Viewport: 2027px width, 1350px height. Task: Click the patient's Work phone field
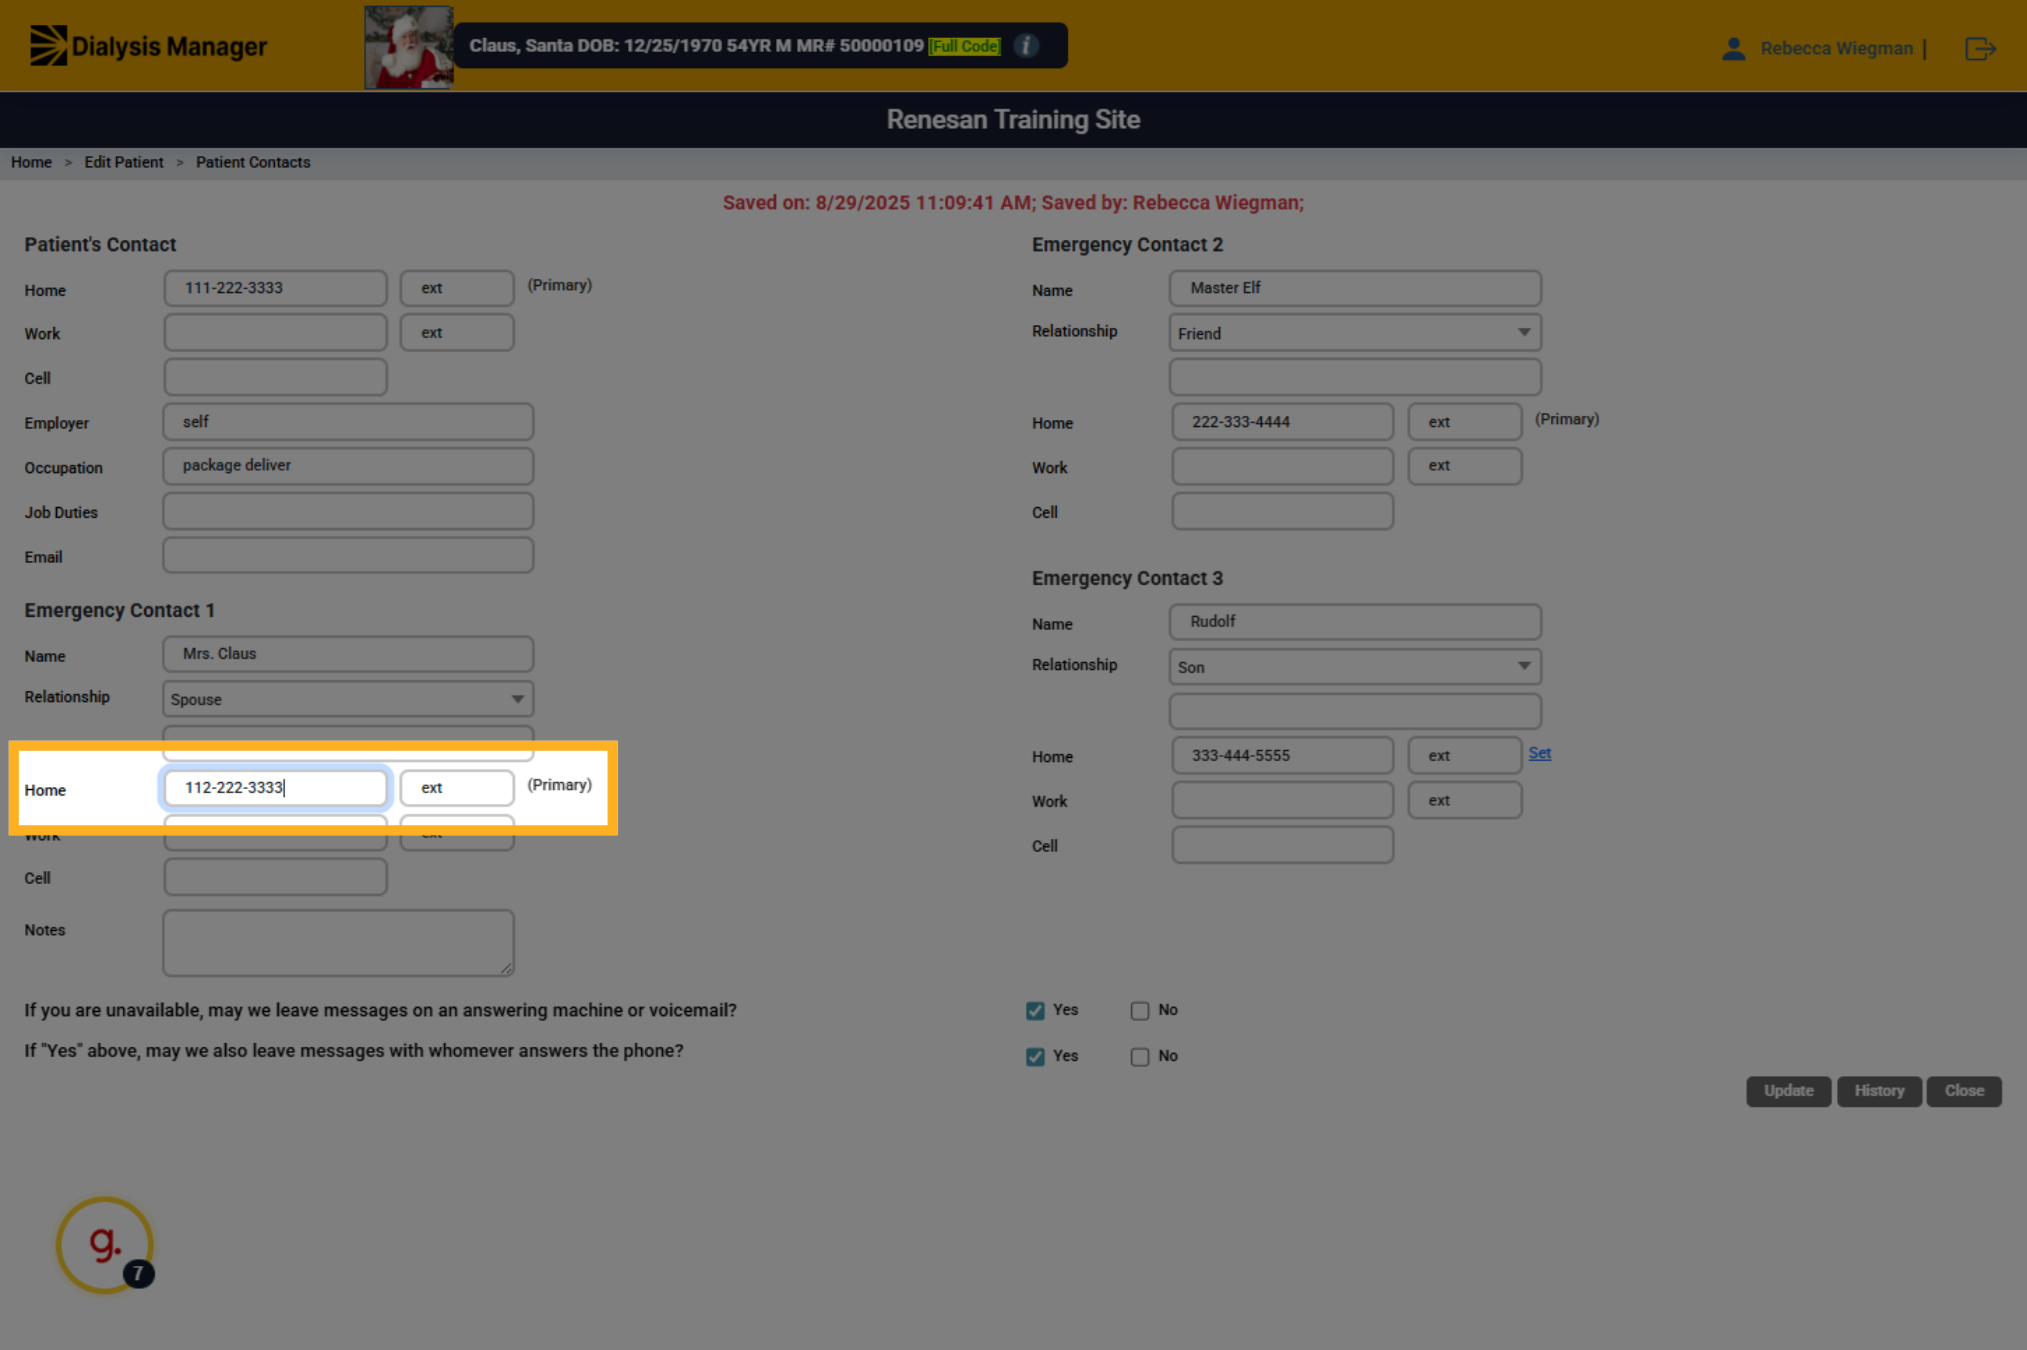click(275, 333)
